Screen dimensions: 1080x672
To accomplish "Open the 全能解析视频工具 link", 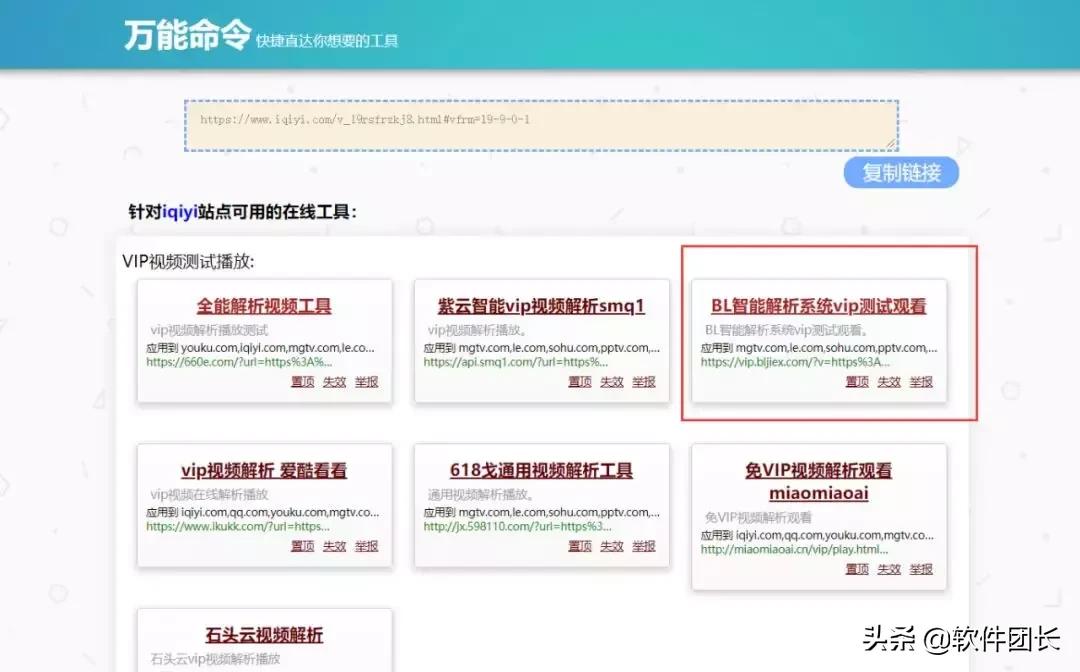I will click(262, 307).
